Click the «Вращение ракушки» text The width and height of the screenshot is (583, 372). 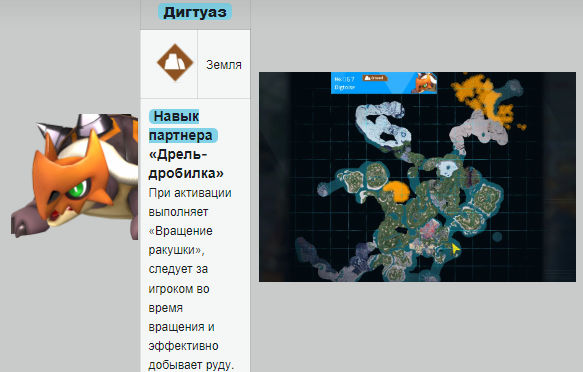point(181,240)
